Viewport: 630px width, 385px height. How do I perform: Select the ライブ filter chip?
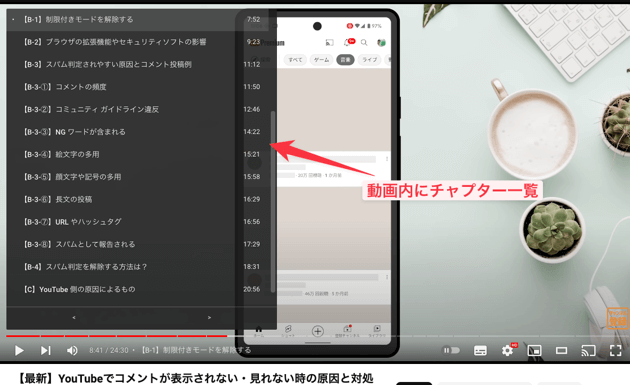[x=370, y=60]
